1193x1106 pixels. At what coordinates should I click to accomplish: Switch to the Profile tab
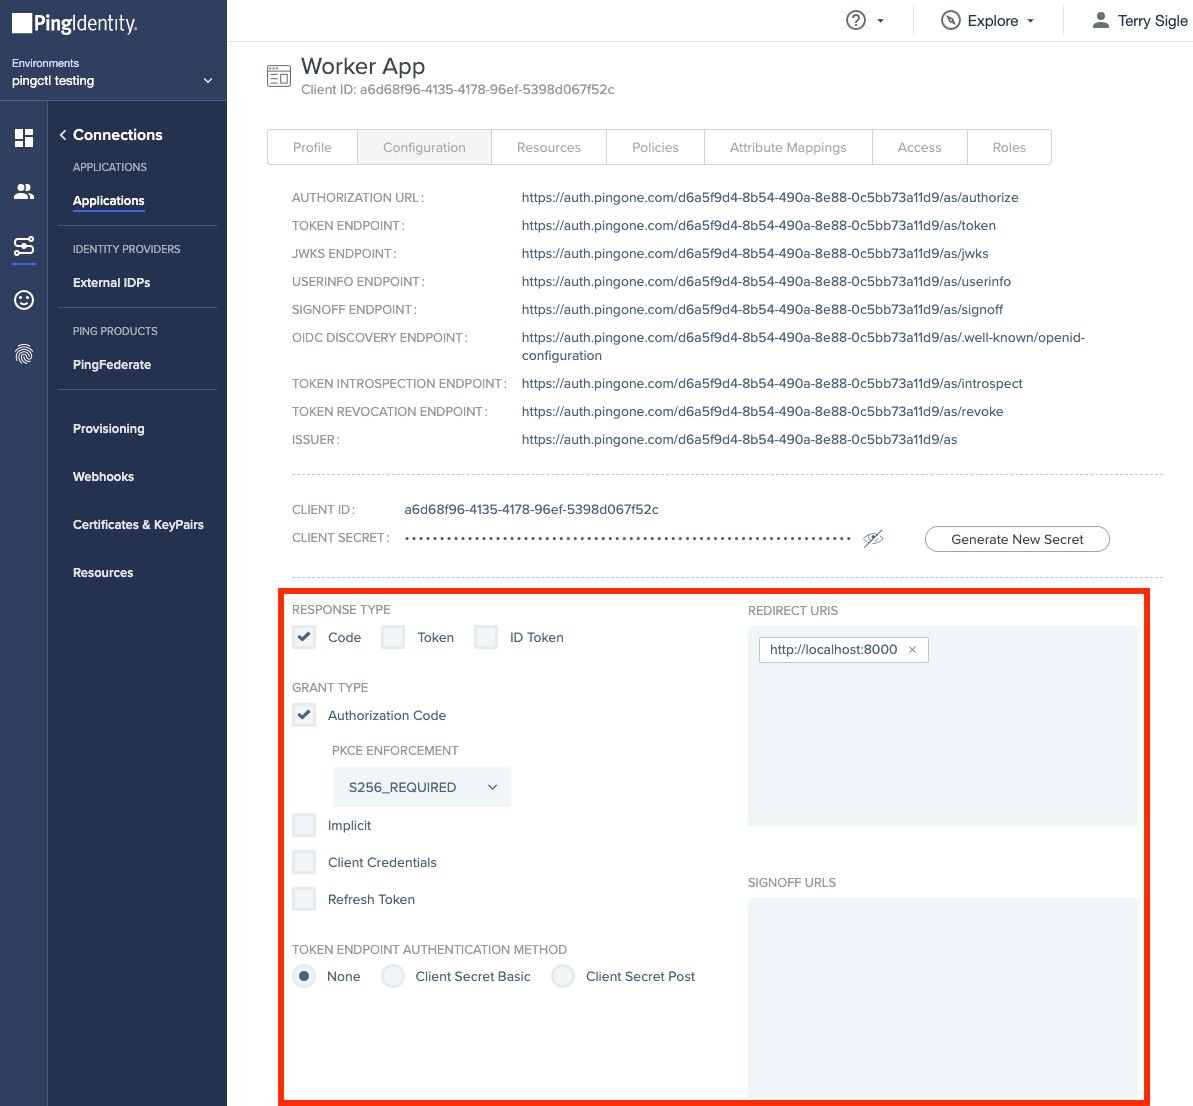312,147
